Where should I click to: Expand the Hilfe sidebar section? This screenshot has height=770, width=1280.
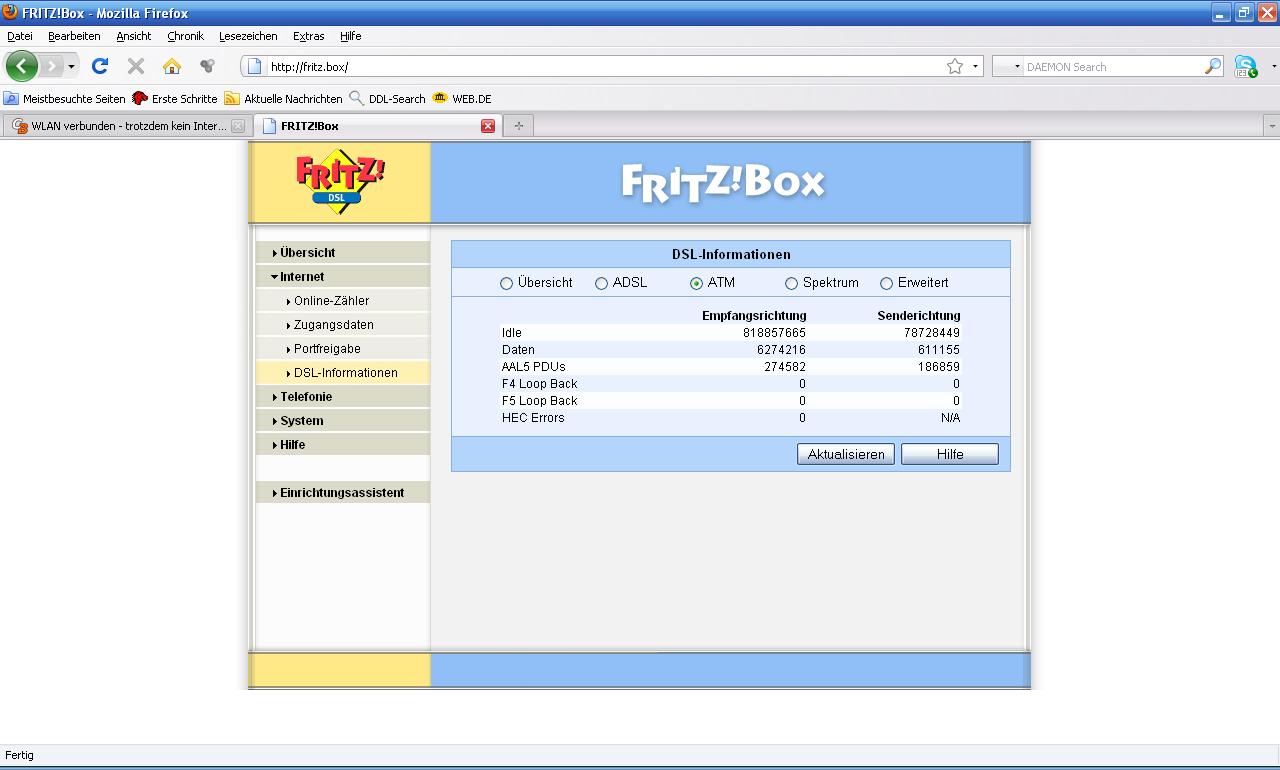point(343,445)
